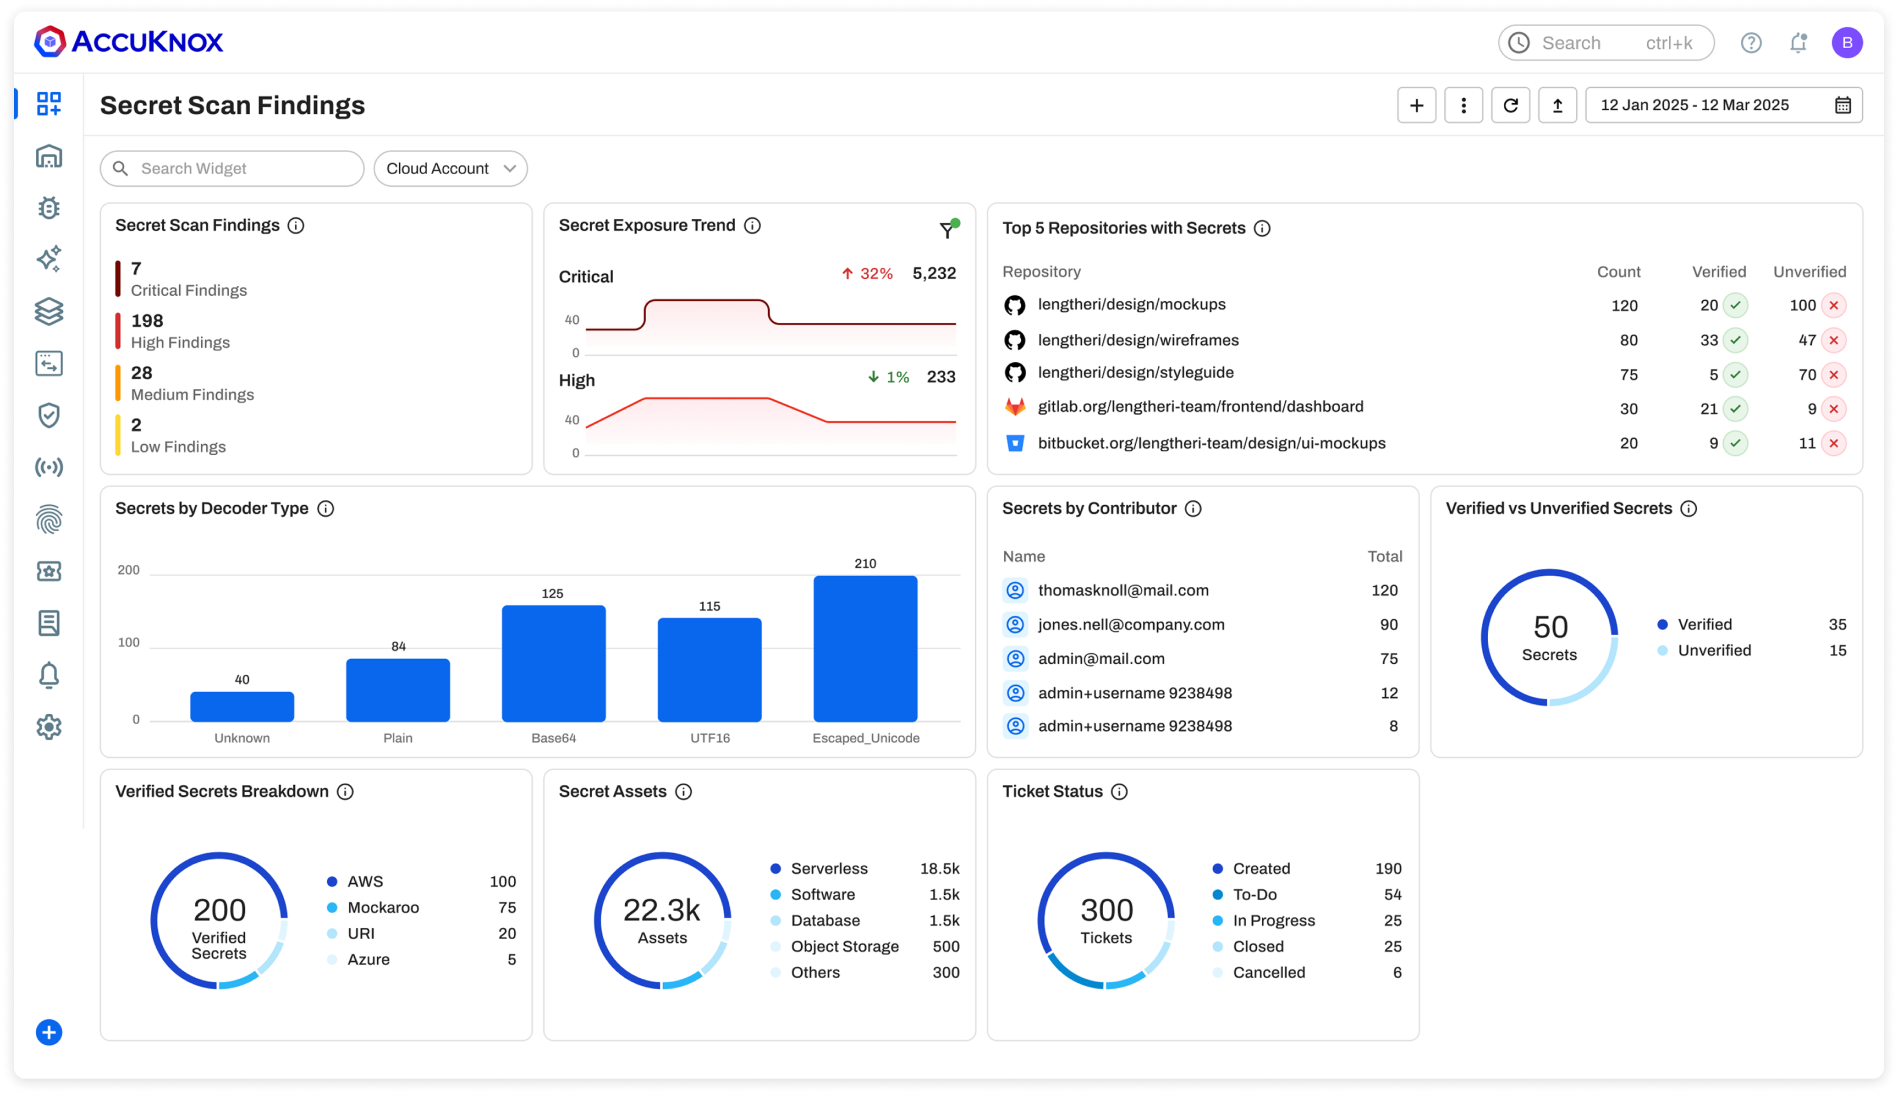The height and width of the screenshot is (1095, 1898).
Task: Click the shield Compliance icon in the sidebar
Action: (49, 415)
